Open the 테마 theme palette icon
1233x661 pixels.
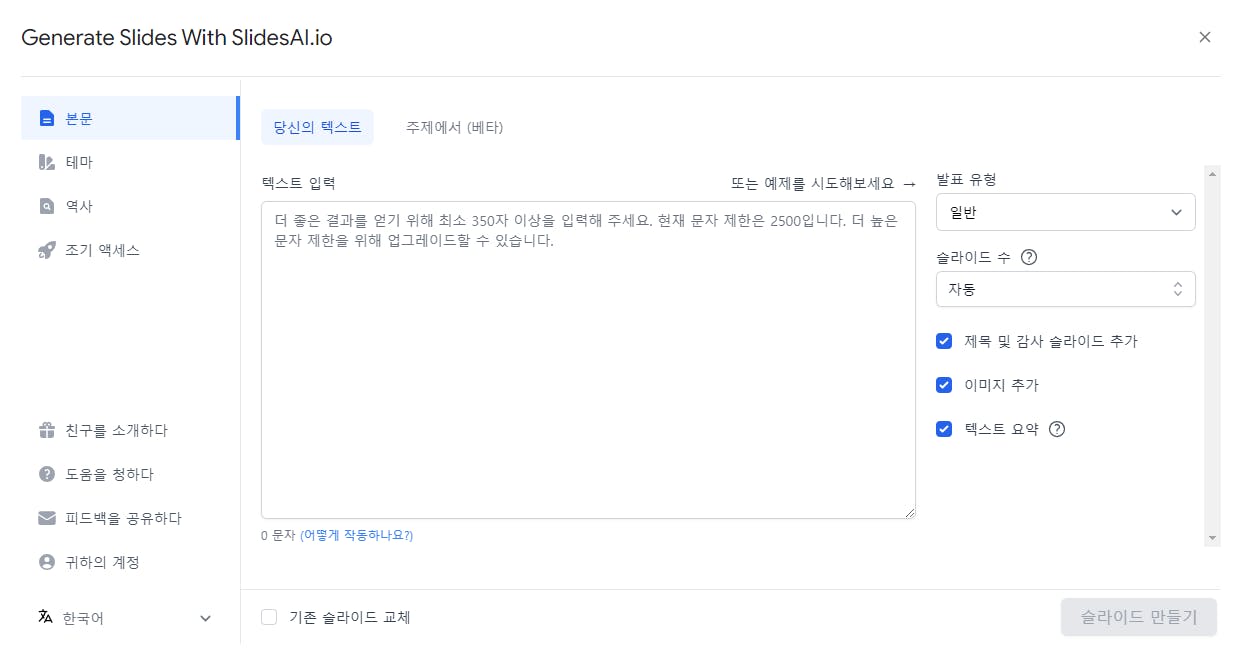point(46,162)
